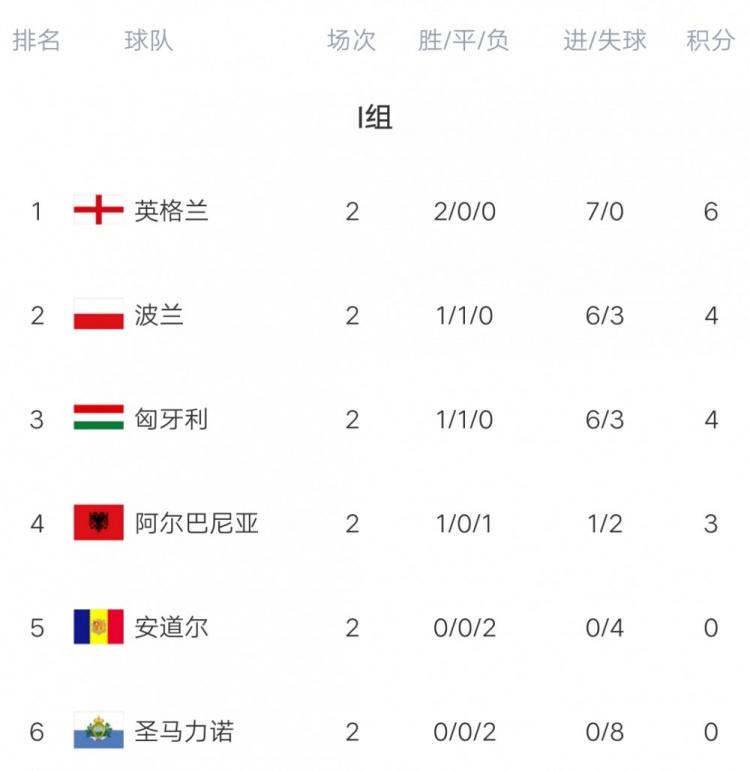Viewport: 750px width, 771px height.
Task: Select team name 阿尔巴尼亚
Action: [x=196, y=523]
